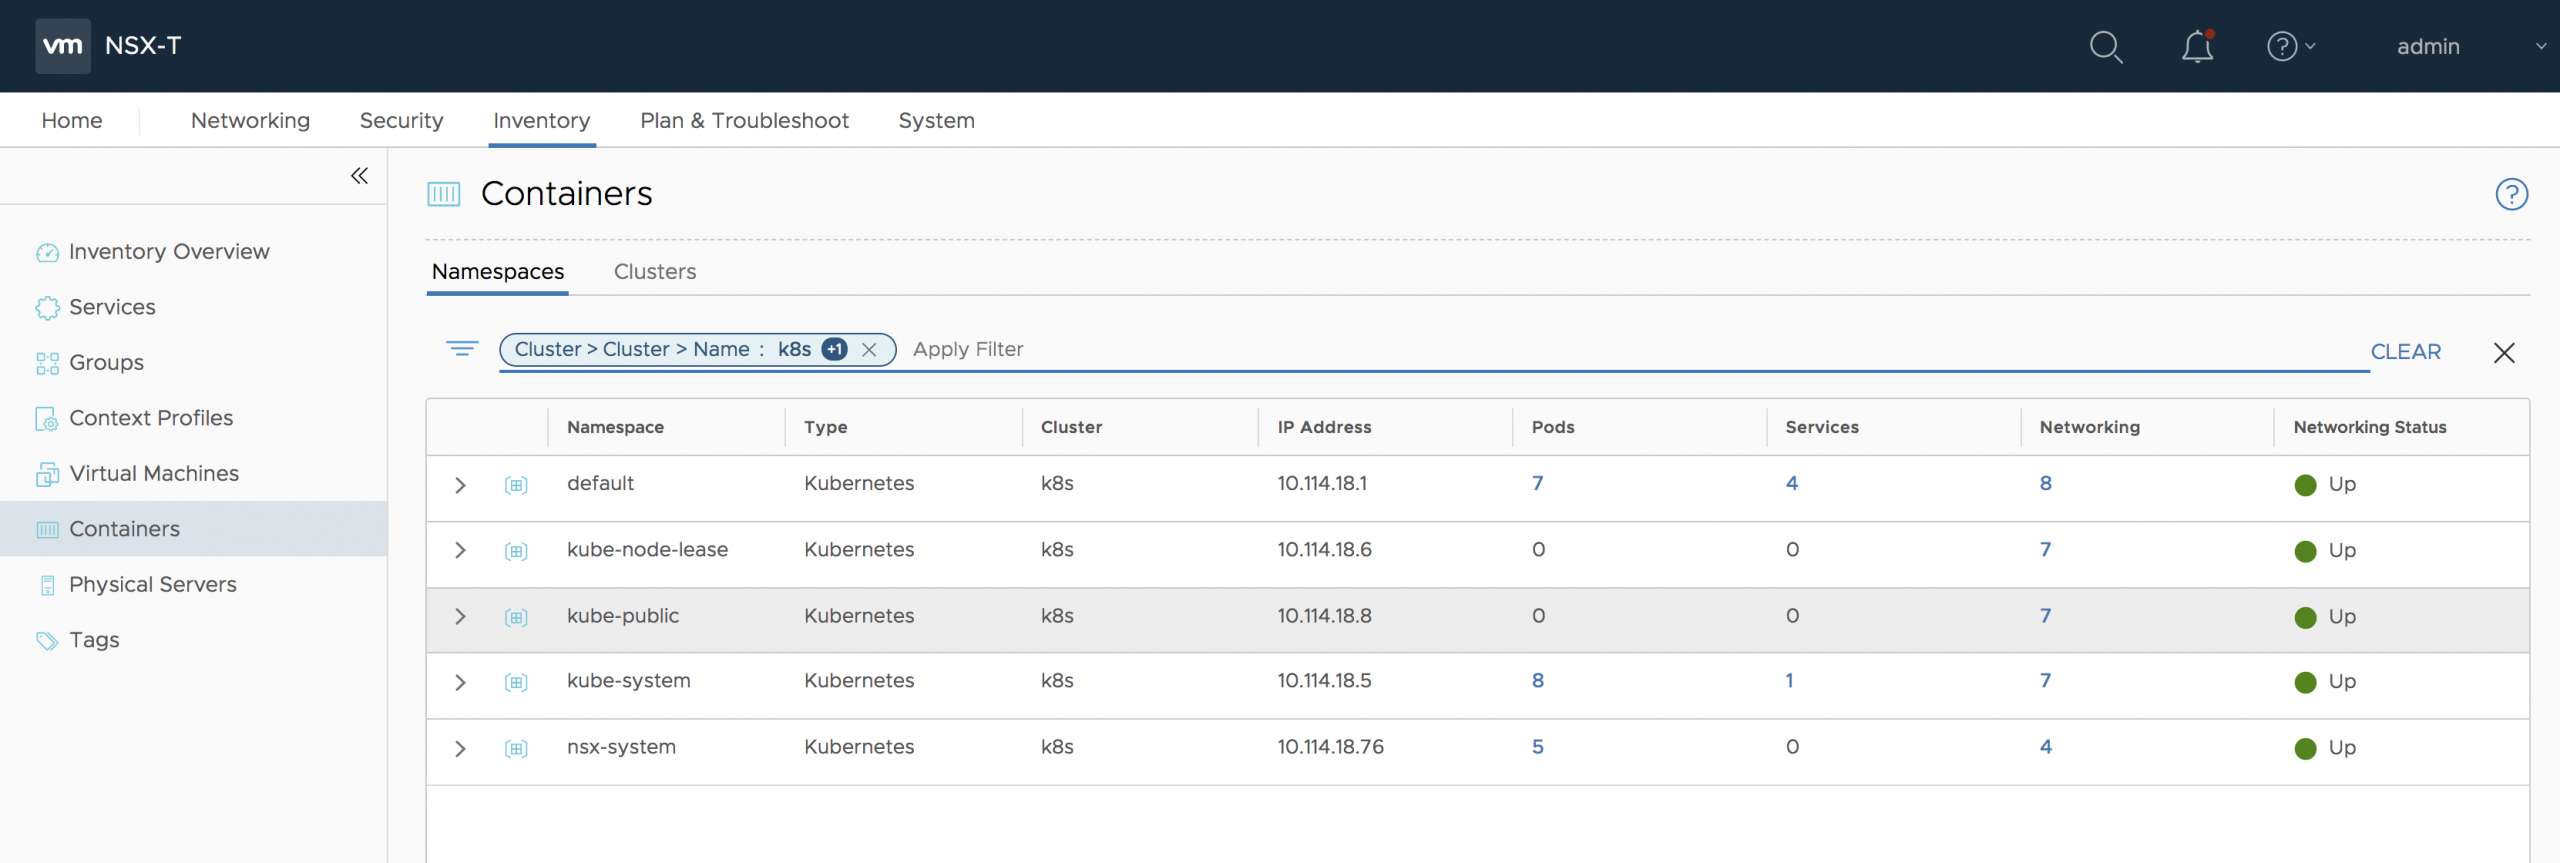
Task: Click the filter lines icon
Action: pyautogui.click(x=461, y=348)
